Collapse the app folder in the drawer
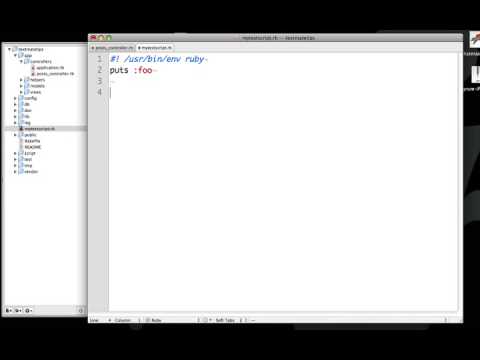The width and height of the screenshot is (480, 360). click(x=15, y=55)
